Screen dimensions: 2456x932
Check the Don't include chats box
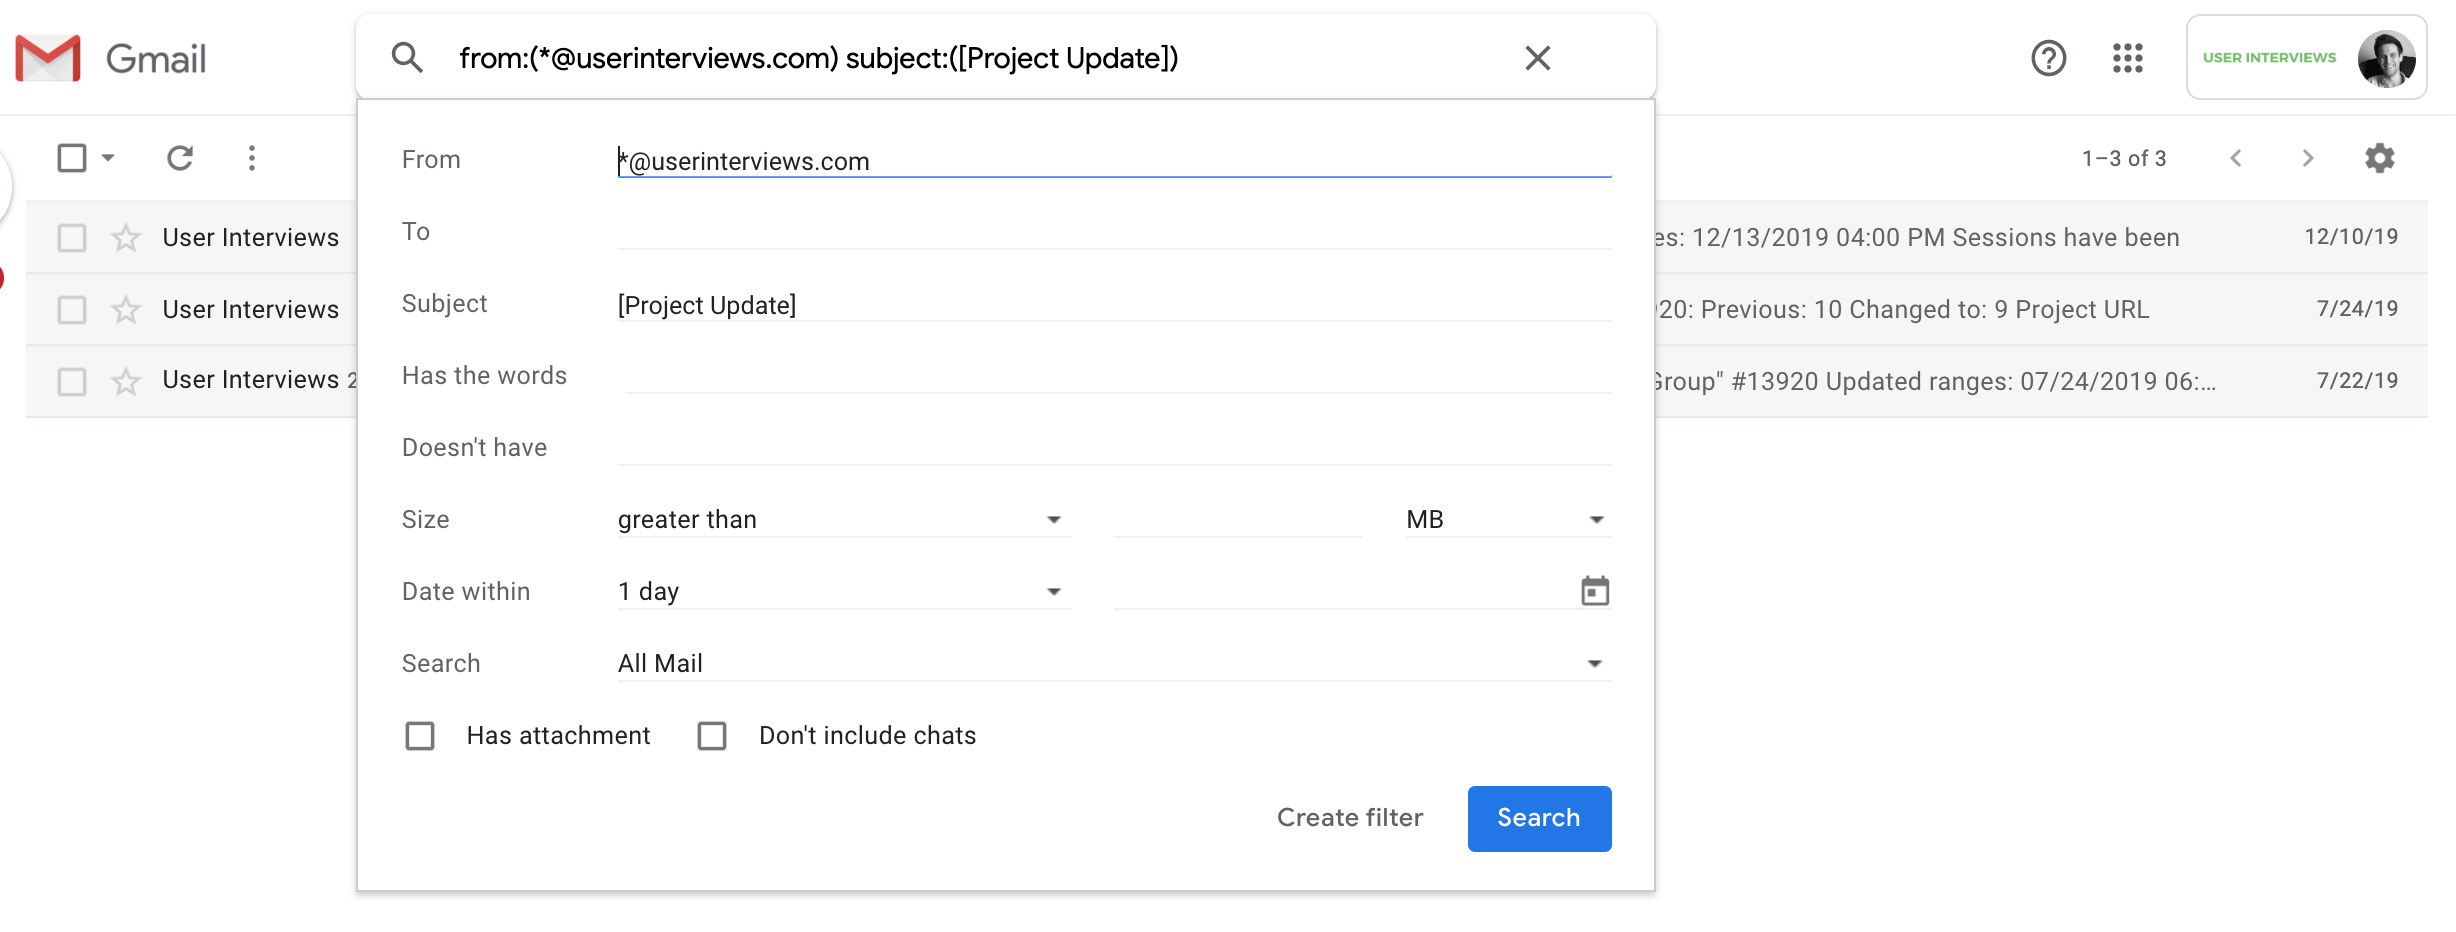(712, 736)
